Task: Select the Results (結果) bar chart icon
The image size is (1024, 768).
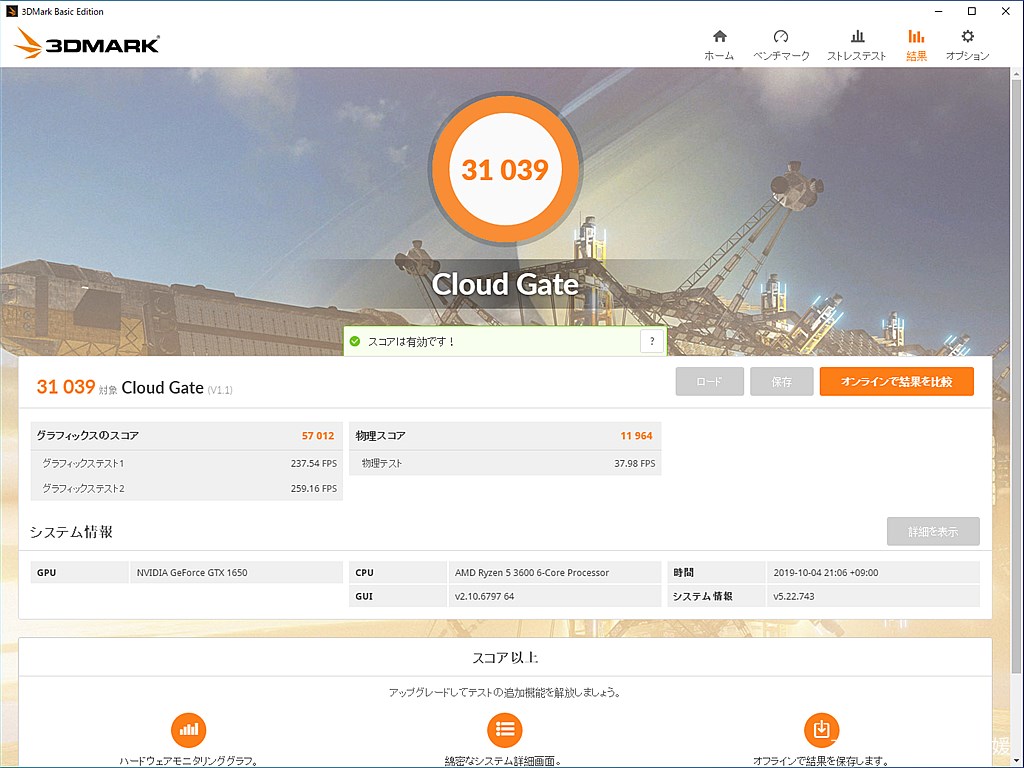Action: point(916,37)
